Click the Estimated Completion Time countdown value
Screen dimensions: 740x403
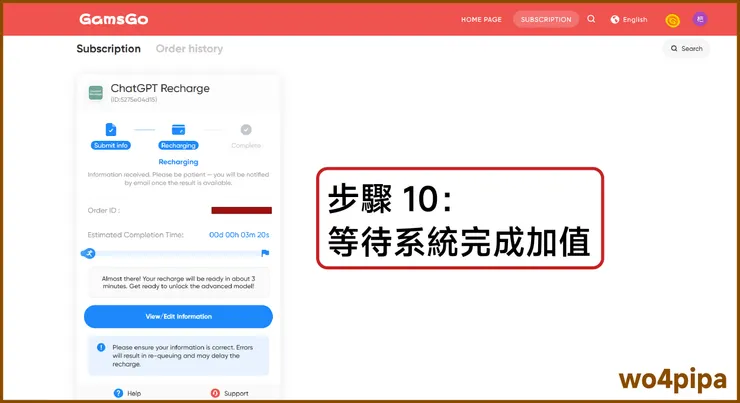pos(239,235)
